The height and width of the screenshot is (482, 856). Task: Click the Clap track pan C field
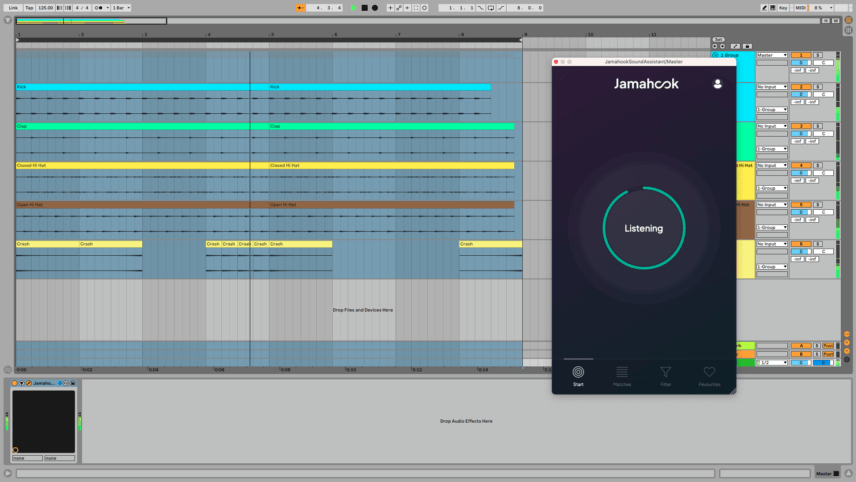[x=823, y=134]
